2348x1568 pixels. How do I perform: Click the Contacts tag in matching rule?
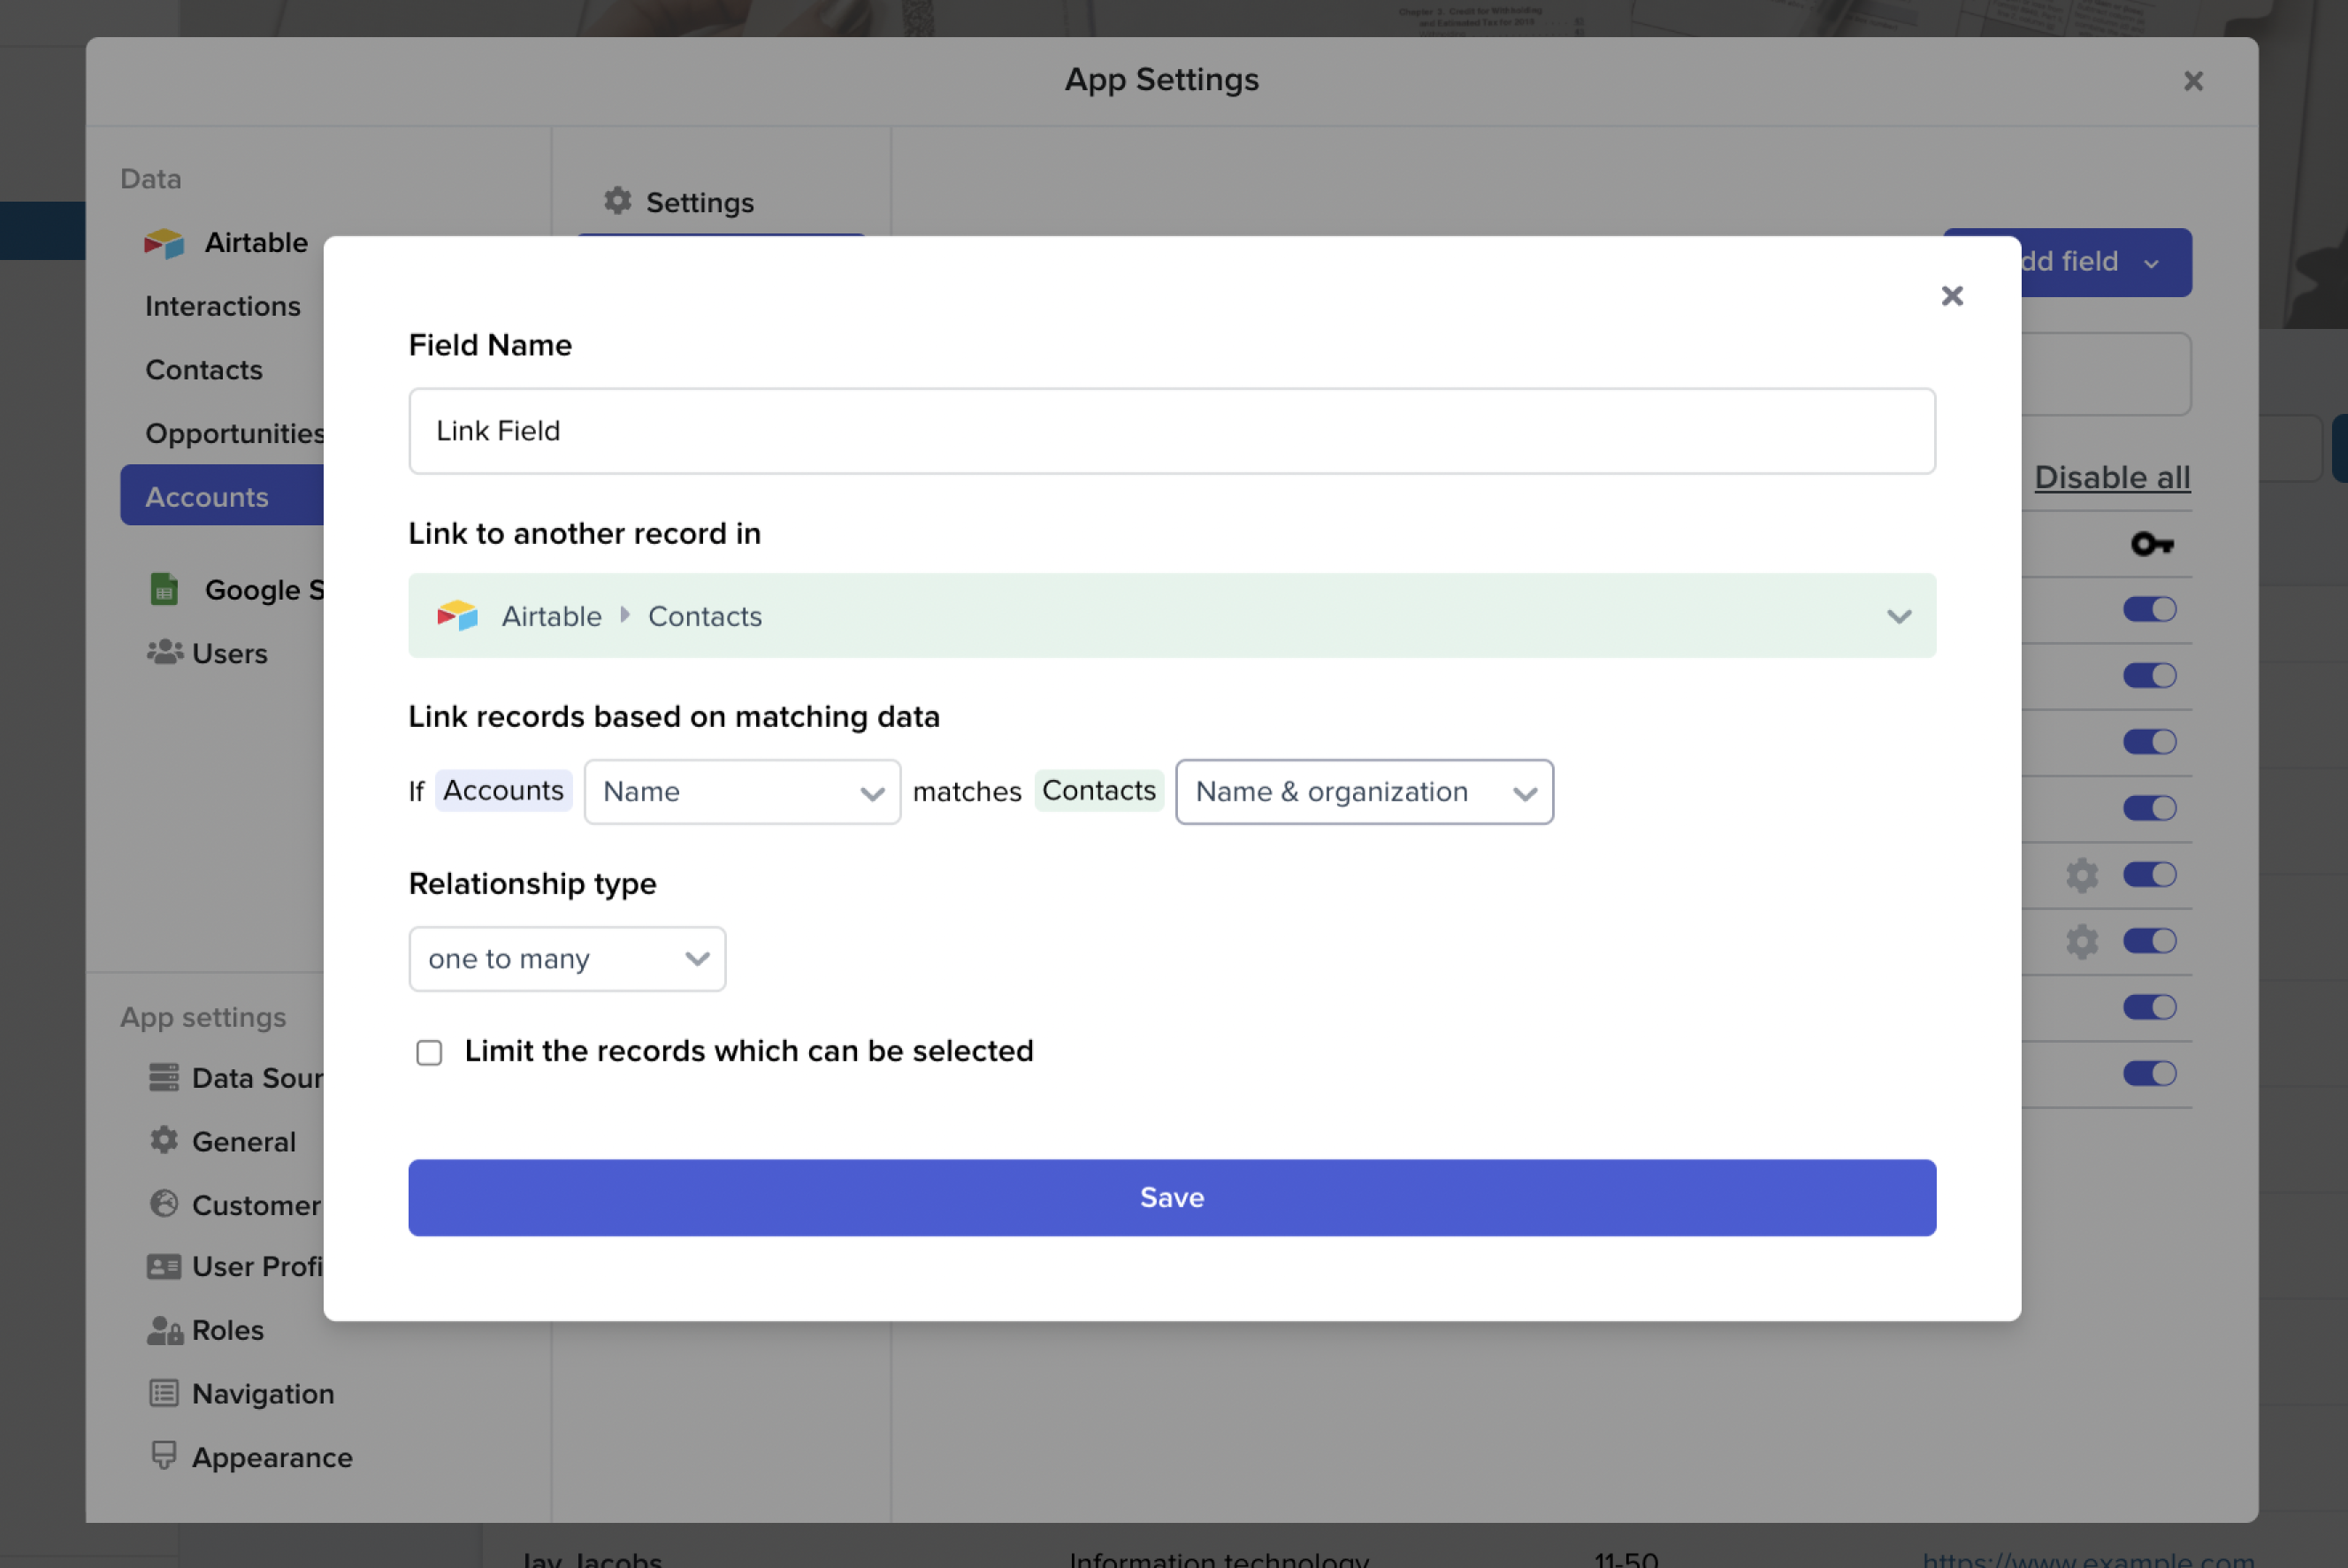[1098, 791]
